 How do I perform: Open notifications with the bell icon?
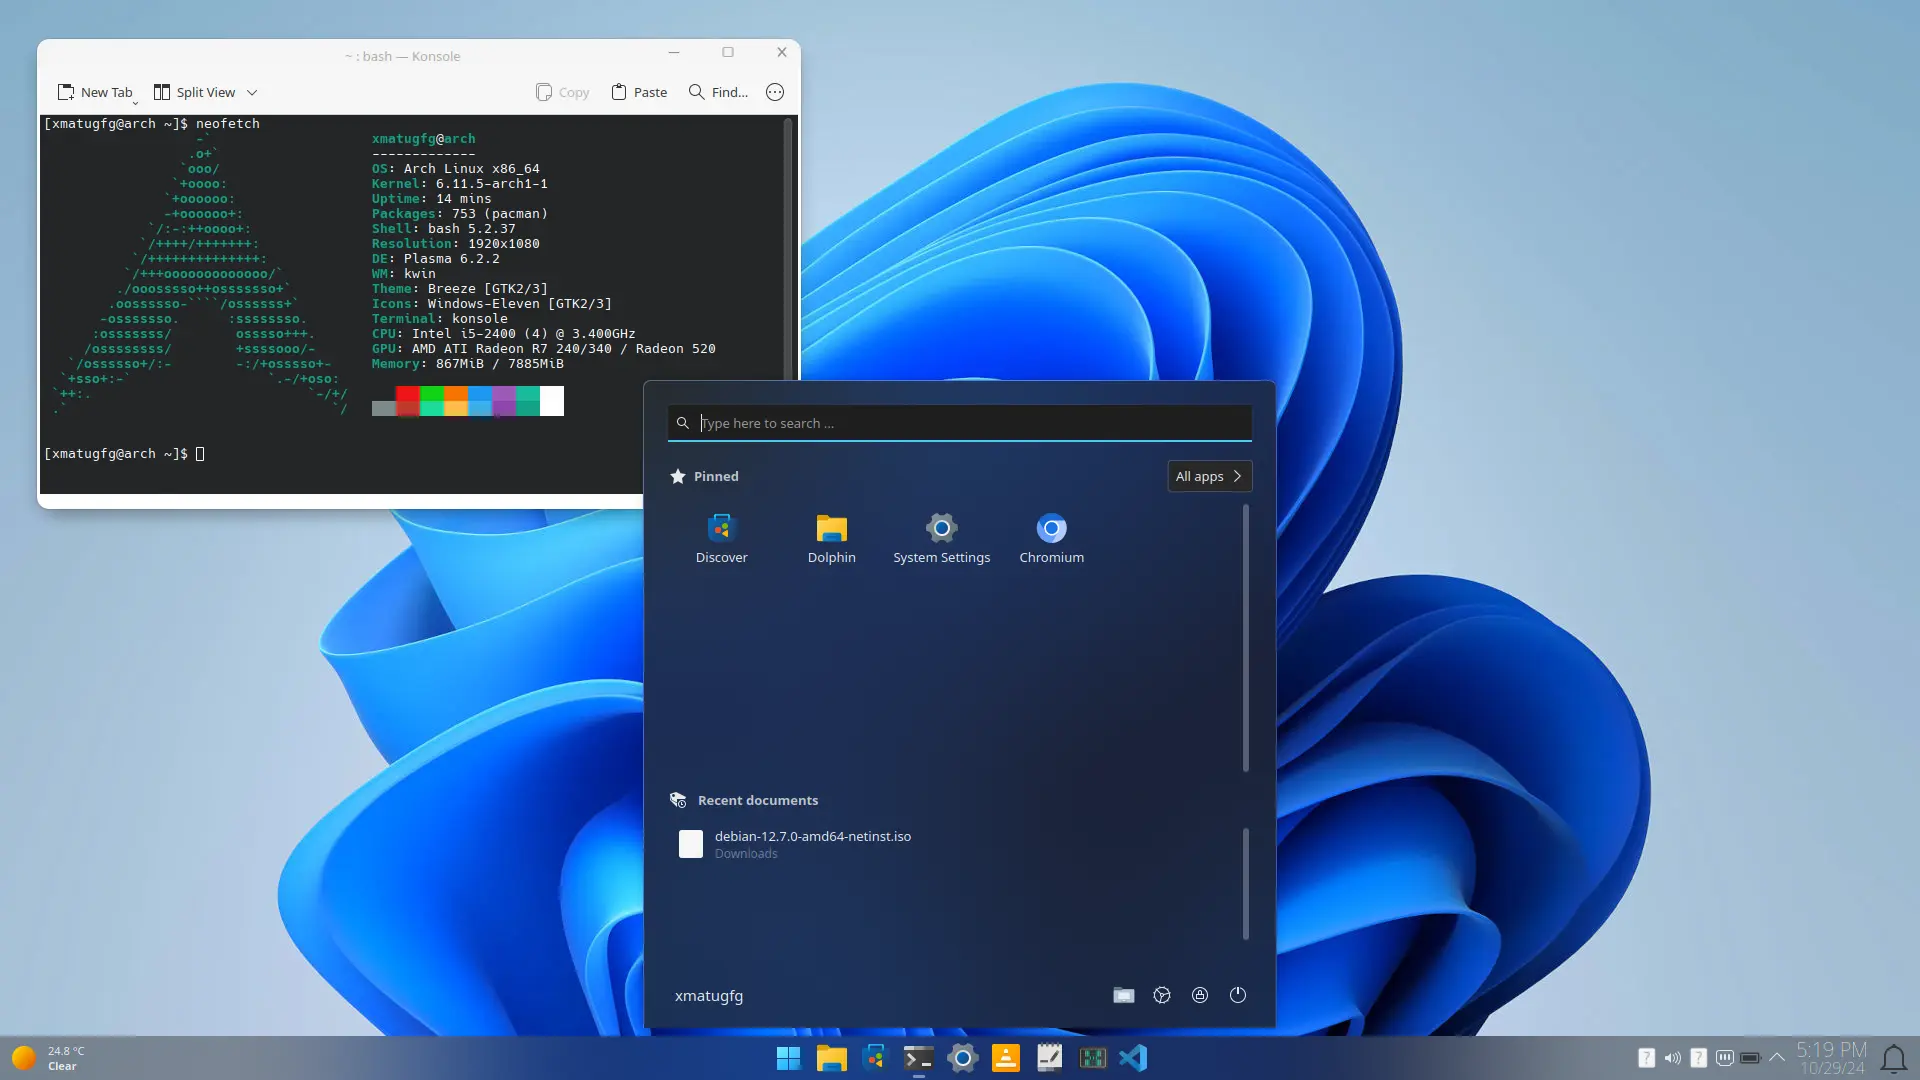tap(1894, 1058)
